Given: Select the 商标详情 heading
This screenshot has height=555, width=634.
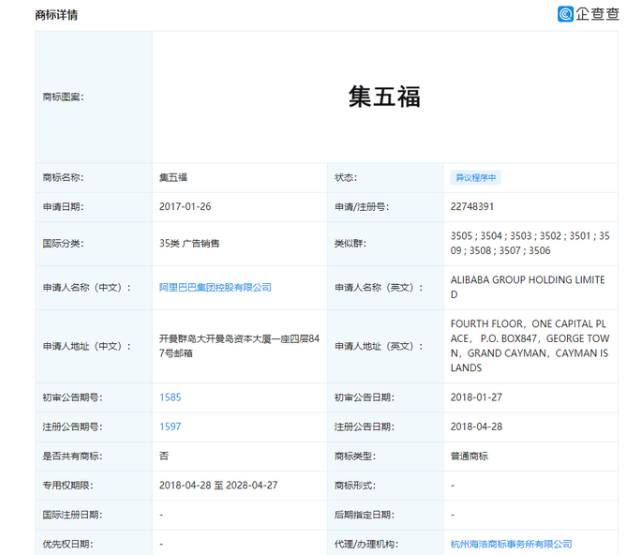Looking at the screenshot, I should (x=56, y=15).
